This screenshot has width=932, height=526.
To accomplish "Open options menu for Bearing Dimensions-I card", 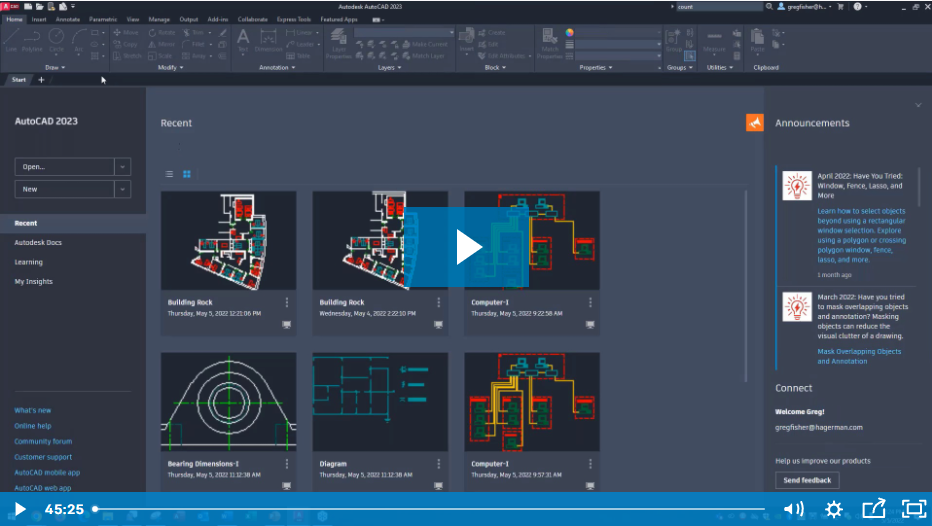I will [x=286, y=464].
